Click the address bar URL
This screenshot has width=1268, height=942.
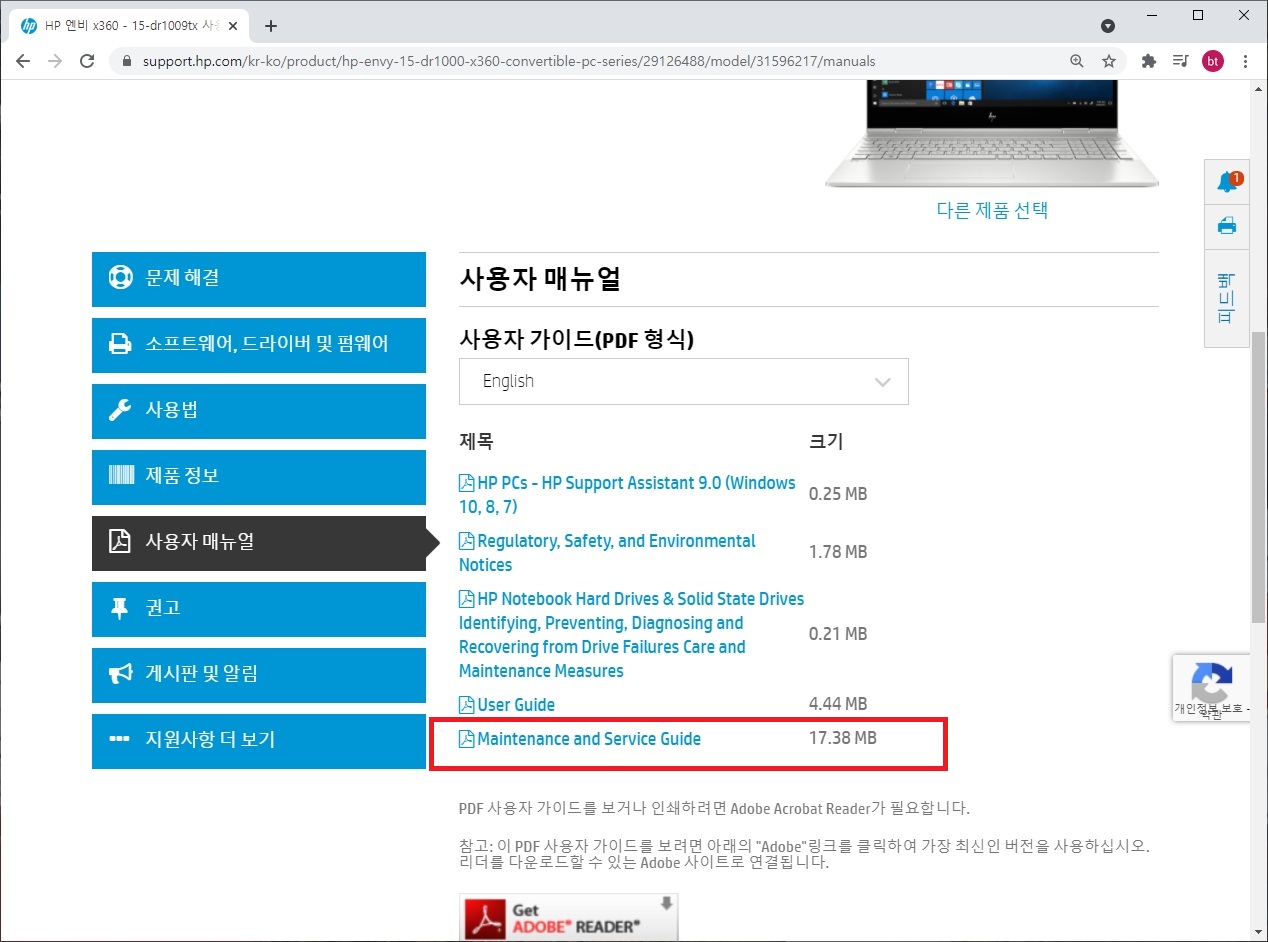coord(509,61)
